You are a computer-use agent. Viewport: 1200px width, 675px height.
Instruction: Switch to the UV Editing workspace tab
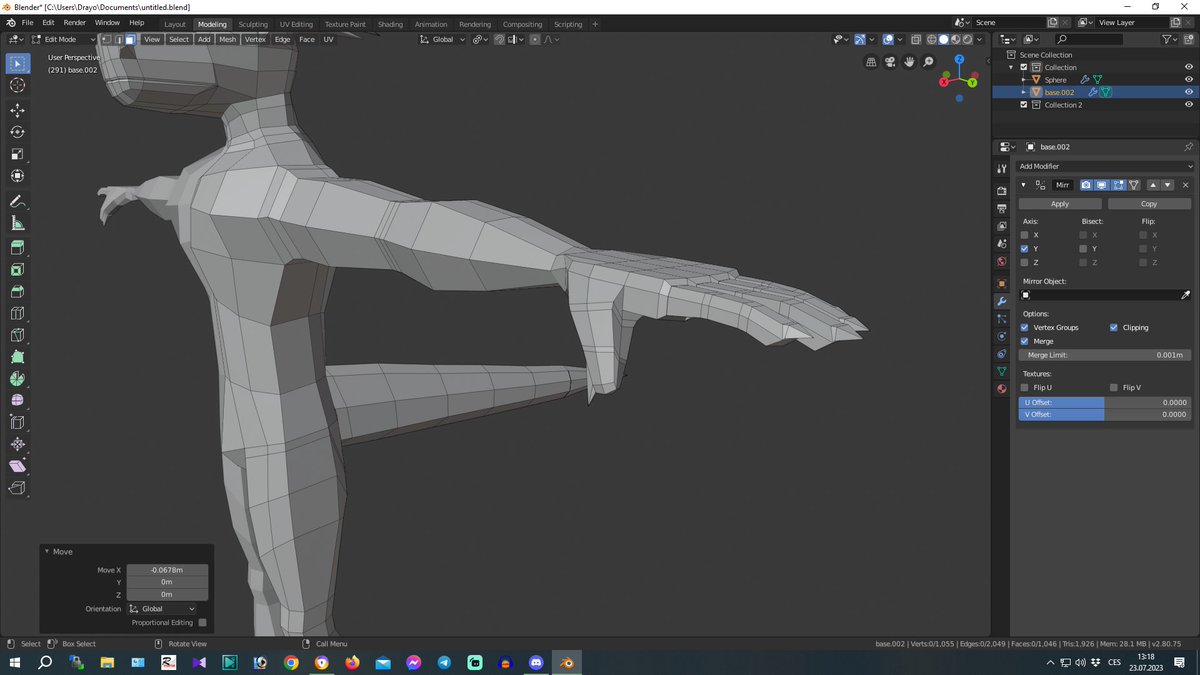[296, 24]
